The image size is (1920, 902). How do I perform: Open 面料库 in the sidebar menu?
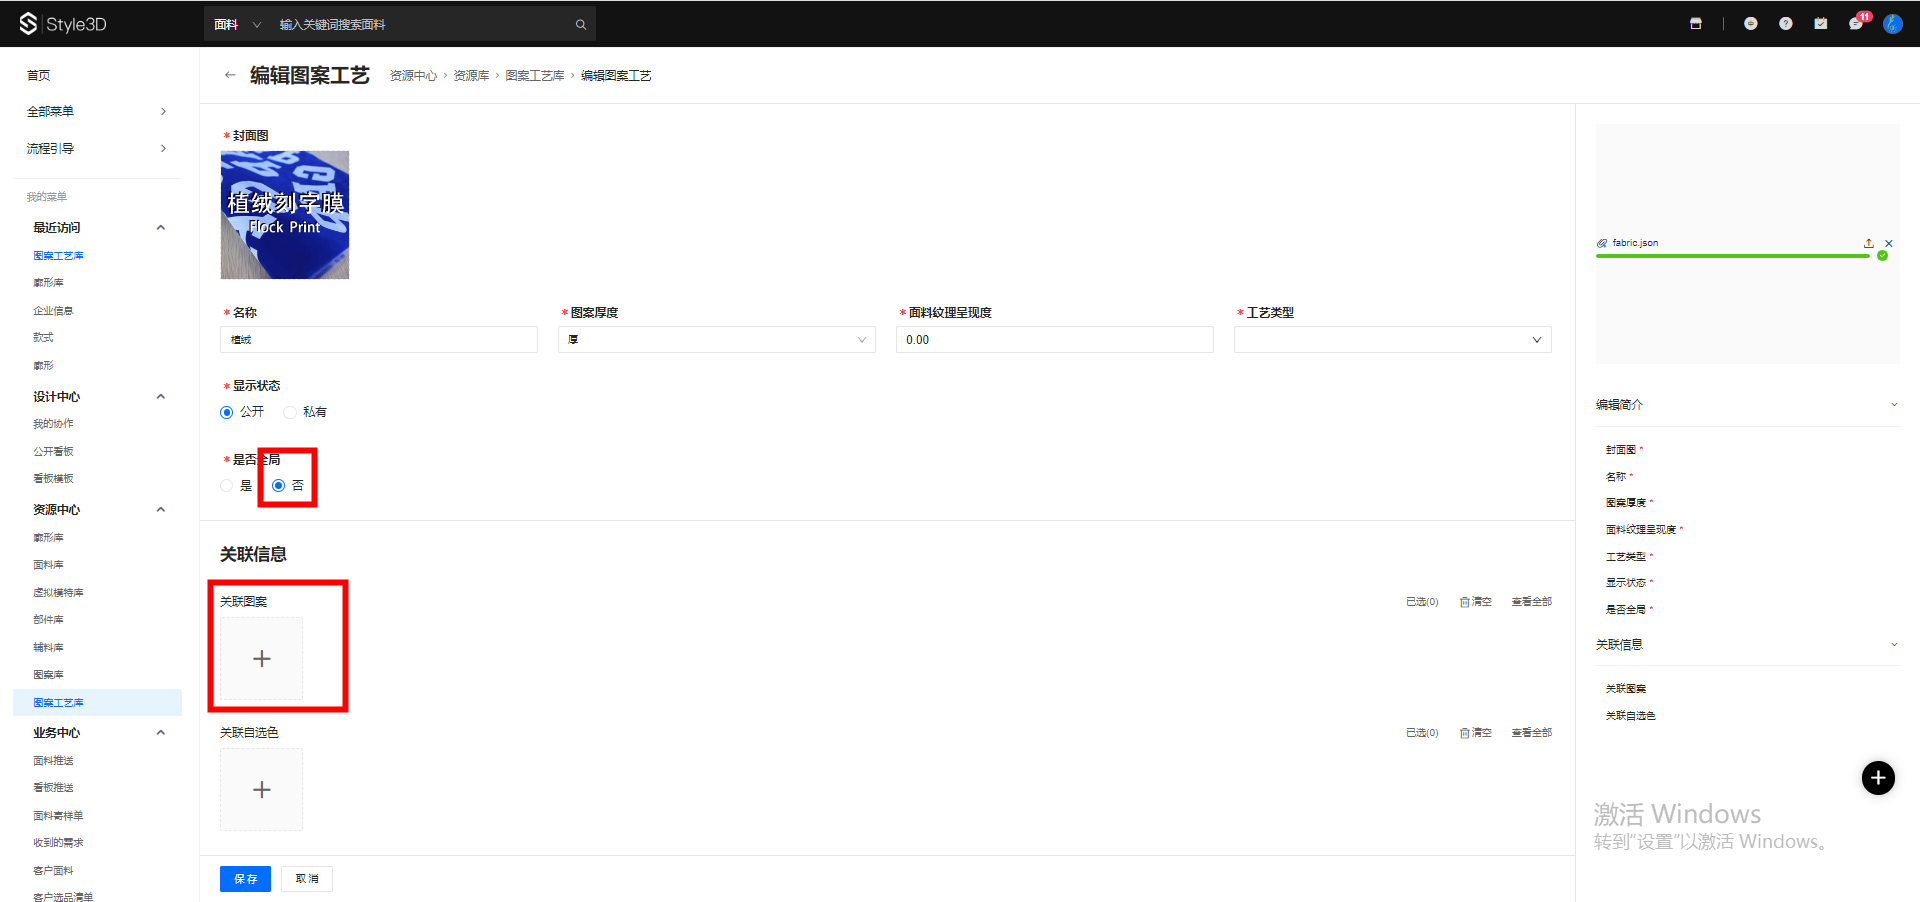pos(48,565)
